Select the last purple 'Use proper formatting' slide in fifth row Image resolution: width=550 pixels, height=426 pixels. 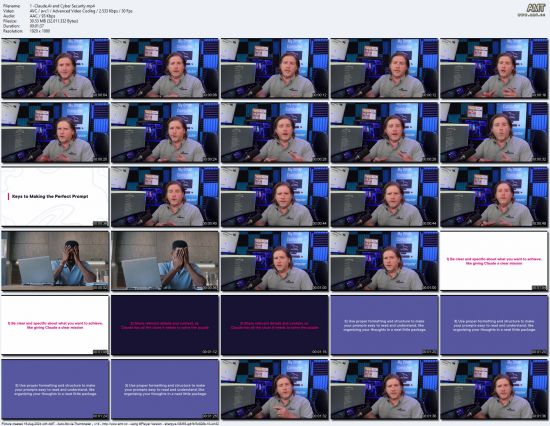pyautogui.click(x=494, y=325)
